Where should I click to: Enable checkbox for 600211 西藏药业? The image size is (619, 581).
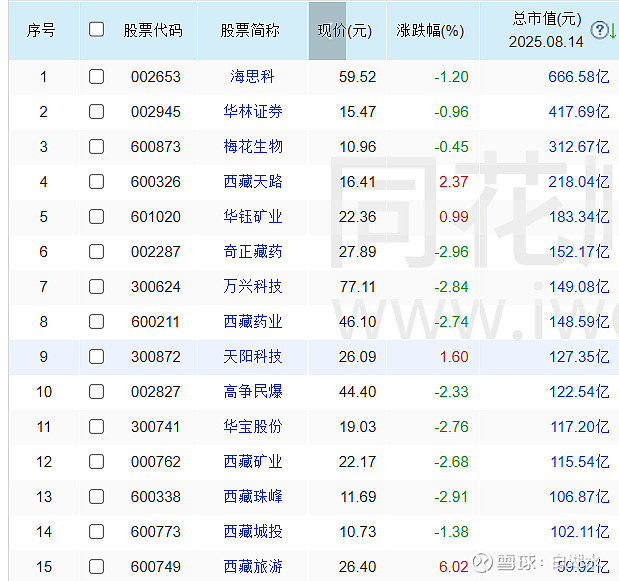point(96,322)
